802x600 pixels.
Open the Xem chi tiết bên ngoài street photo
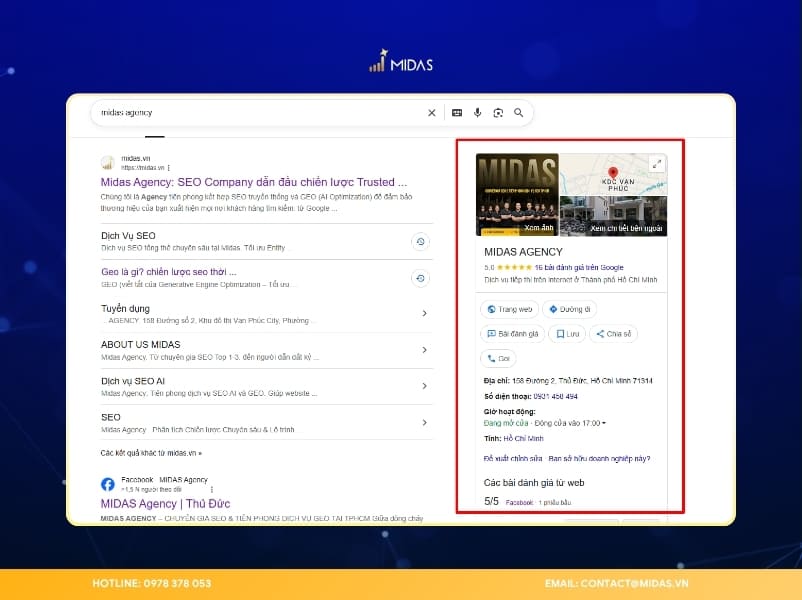point(613,216)
